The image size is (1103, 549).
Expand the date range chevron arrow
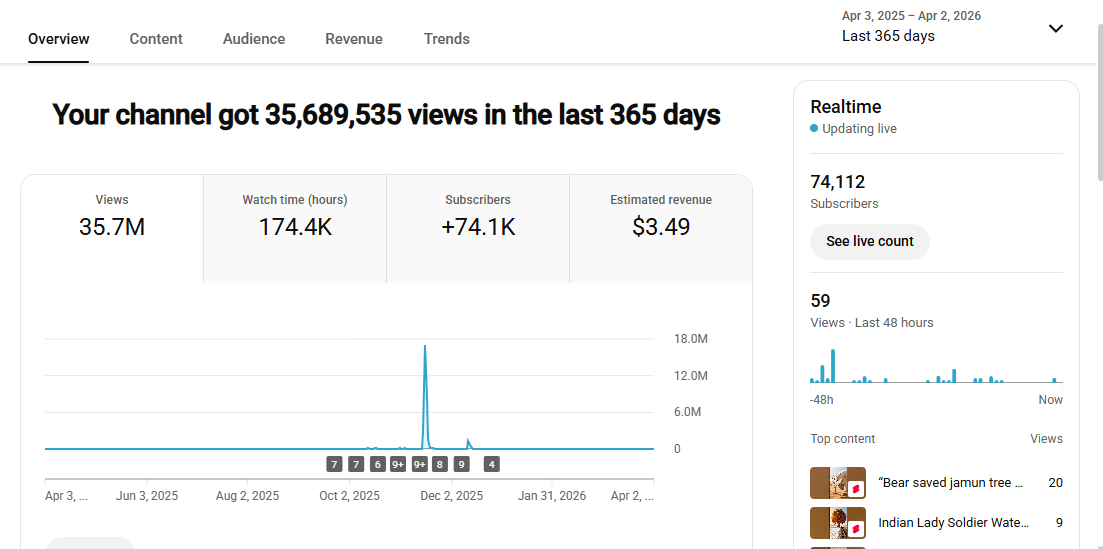(1055, 28)
